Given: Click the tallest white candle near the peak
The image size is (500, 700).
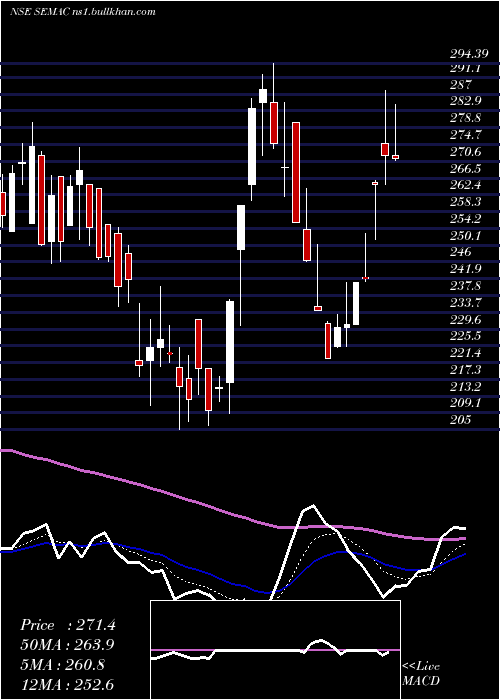Looking at the screenshot, I should 252,146.
